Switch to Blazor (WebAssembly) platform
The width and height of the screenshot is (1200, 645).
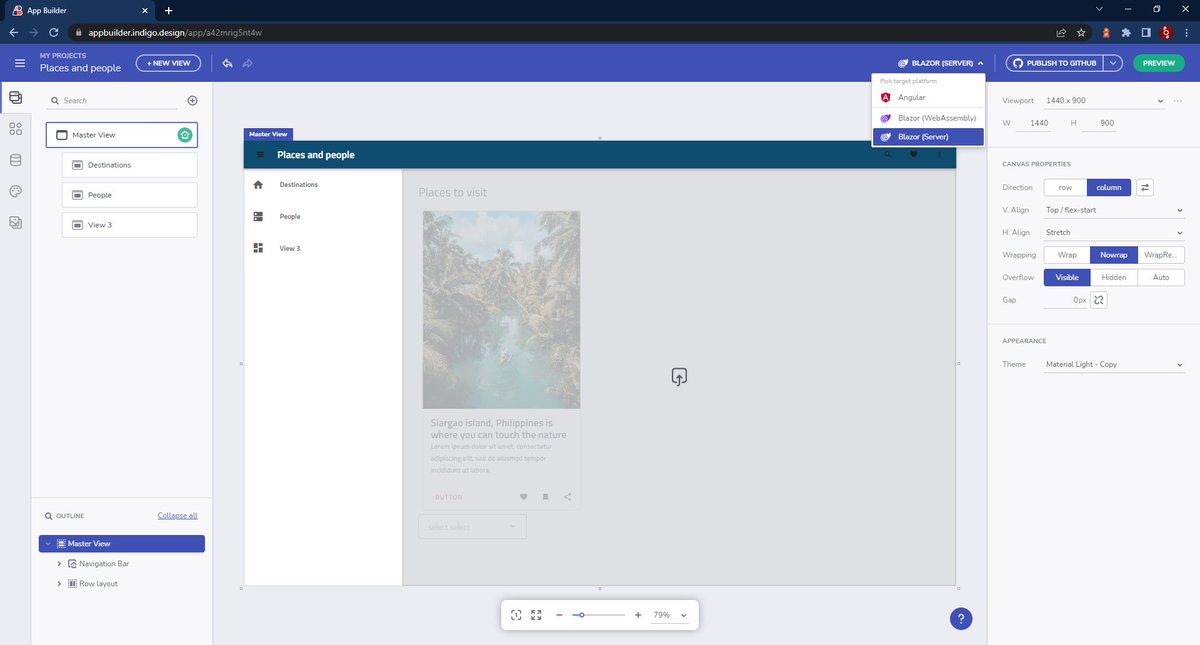[x=927, y=117]
